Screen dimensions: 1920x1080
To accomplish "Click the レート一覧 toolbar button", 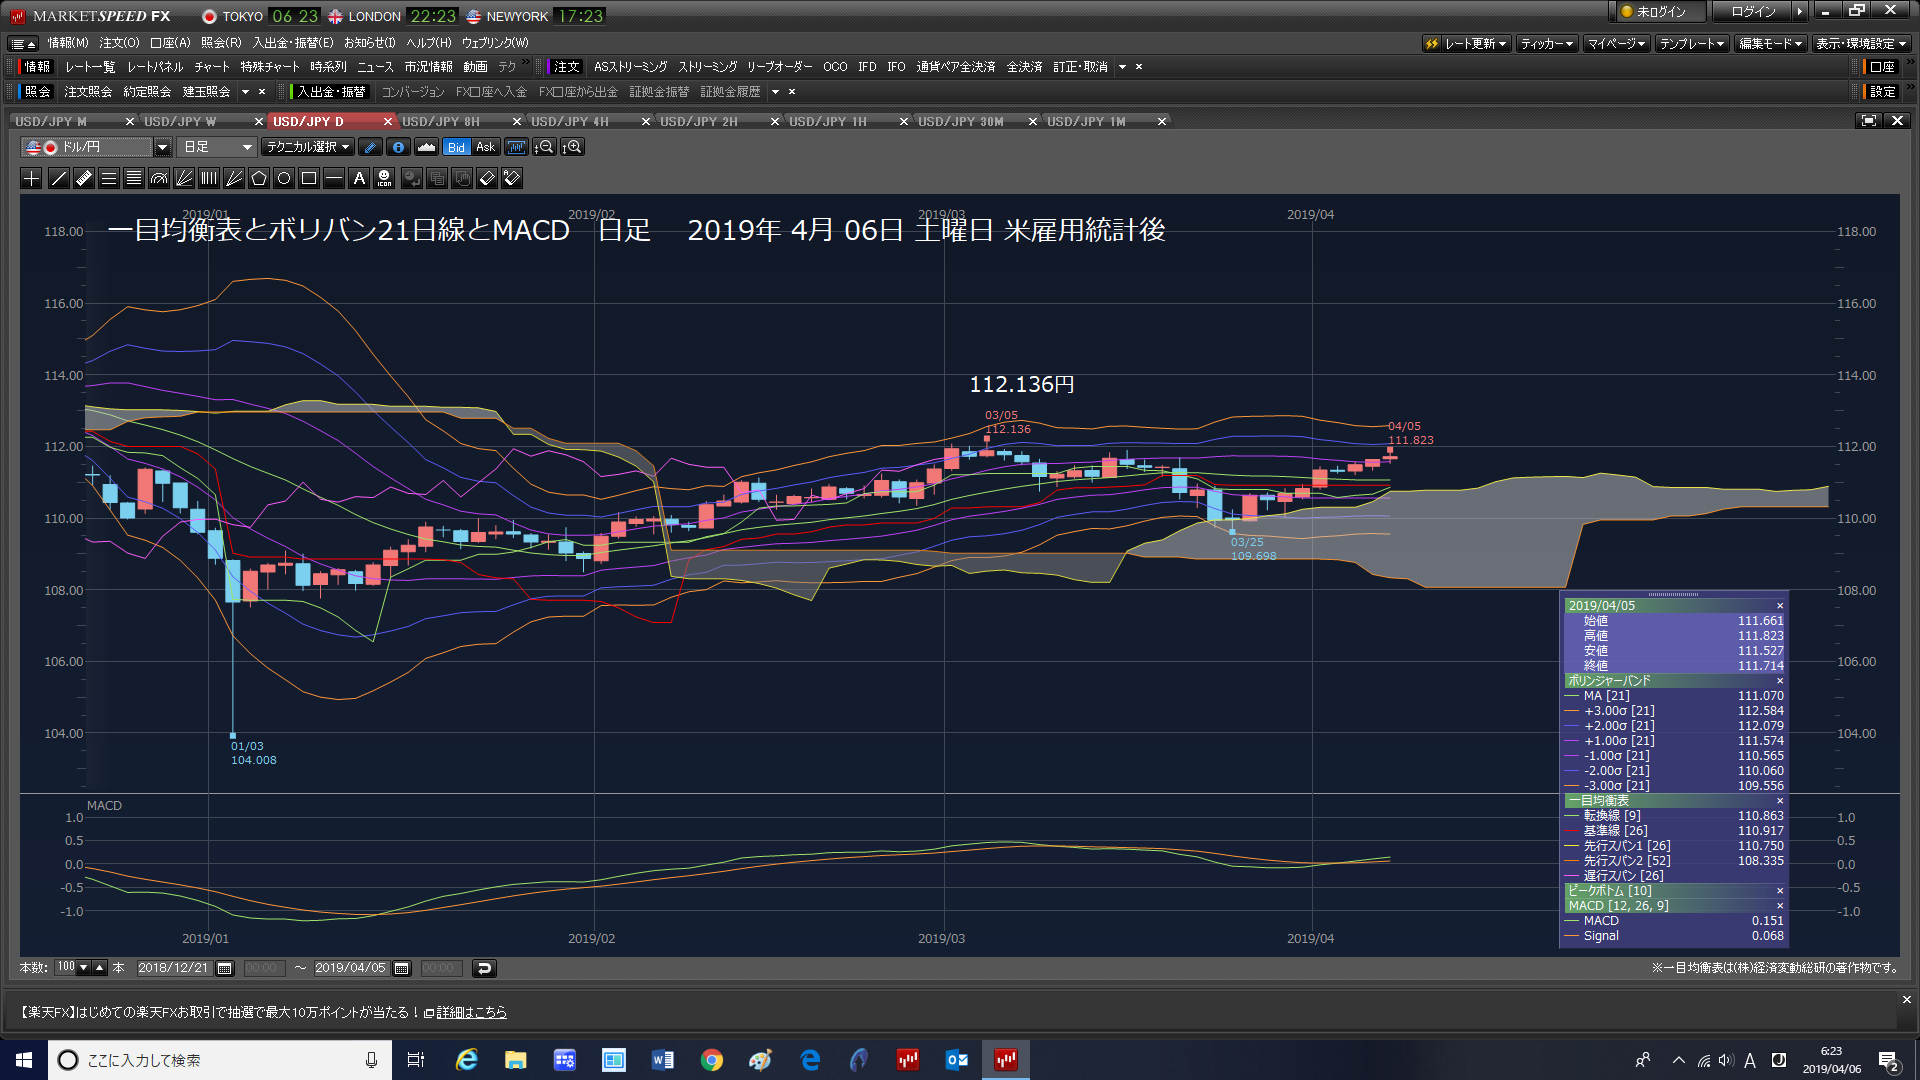I will (x=90, y=67).
